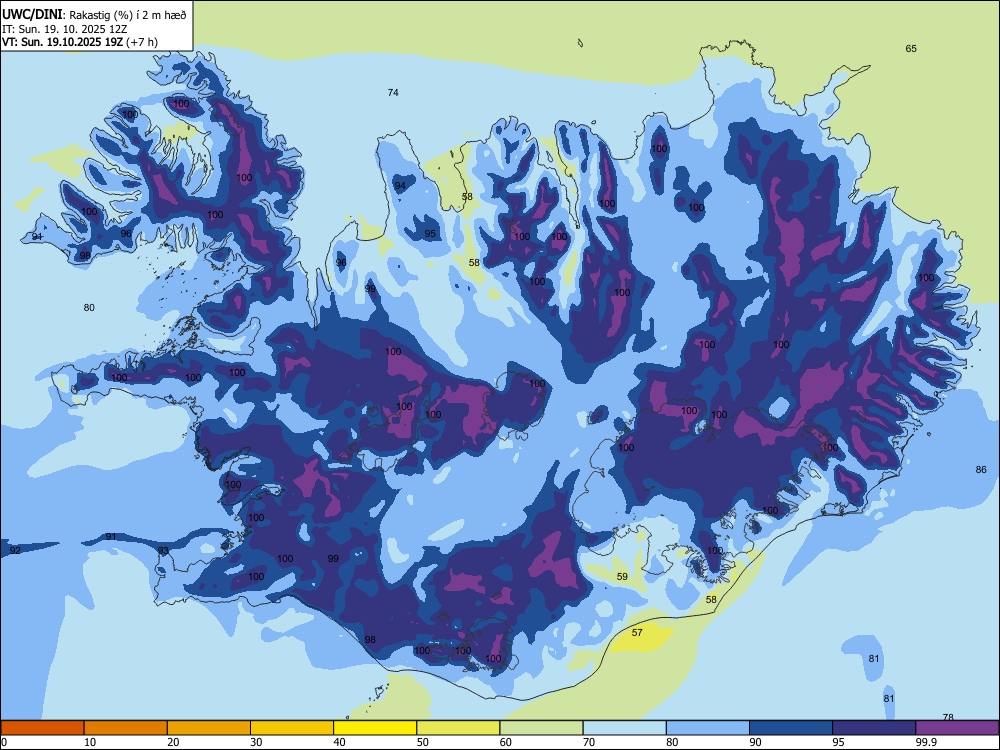Click the dark orange 0–10 legend swatch

42,728
